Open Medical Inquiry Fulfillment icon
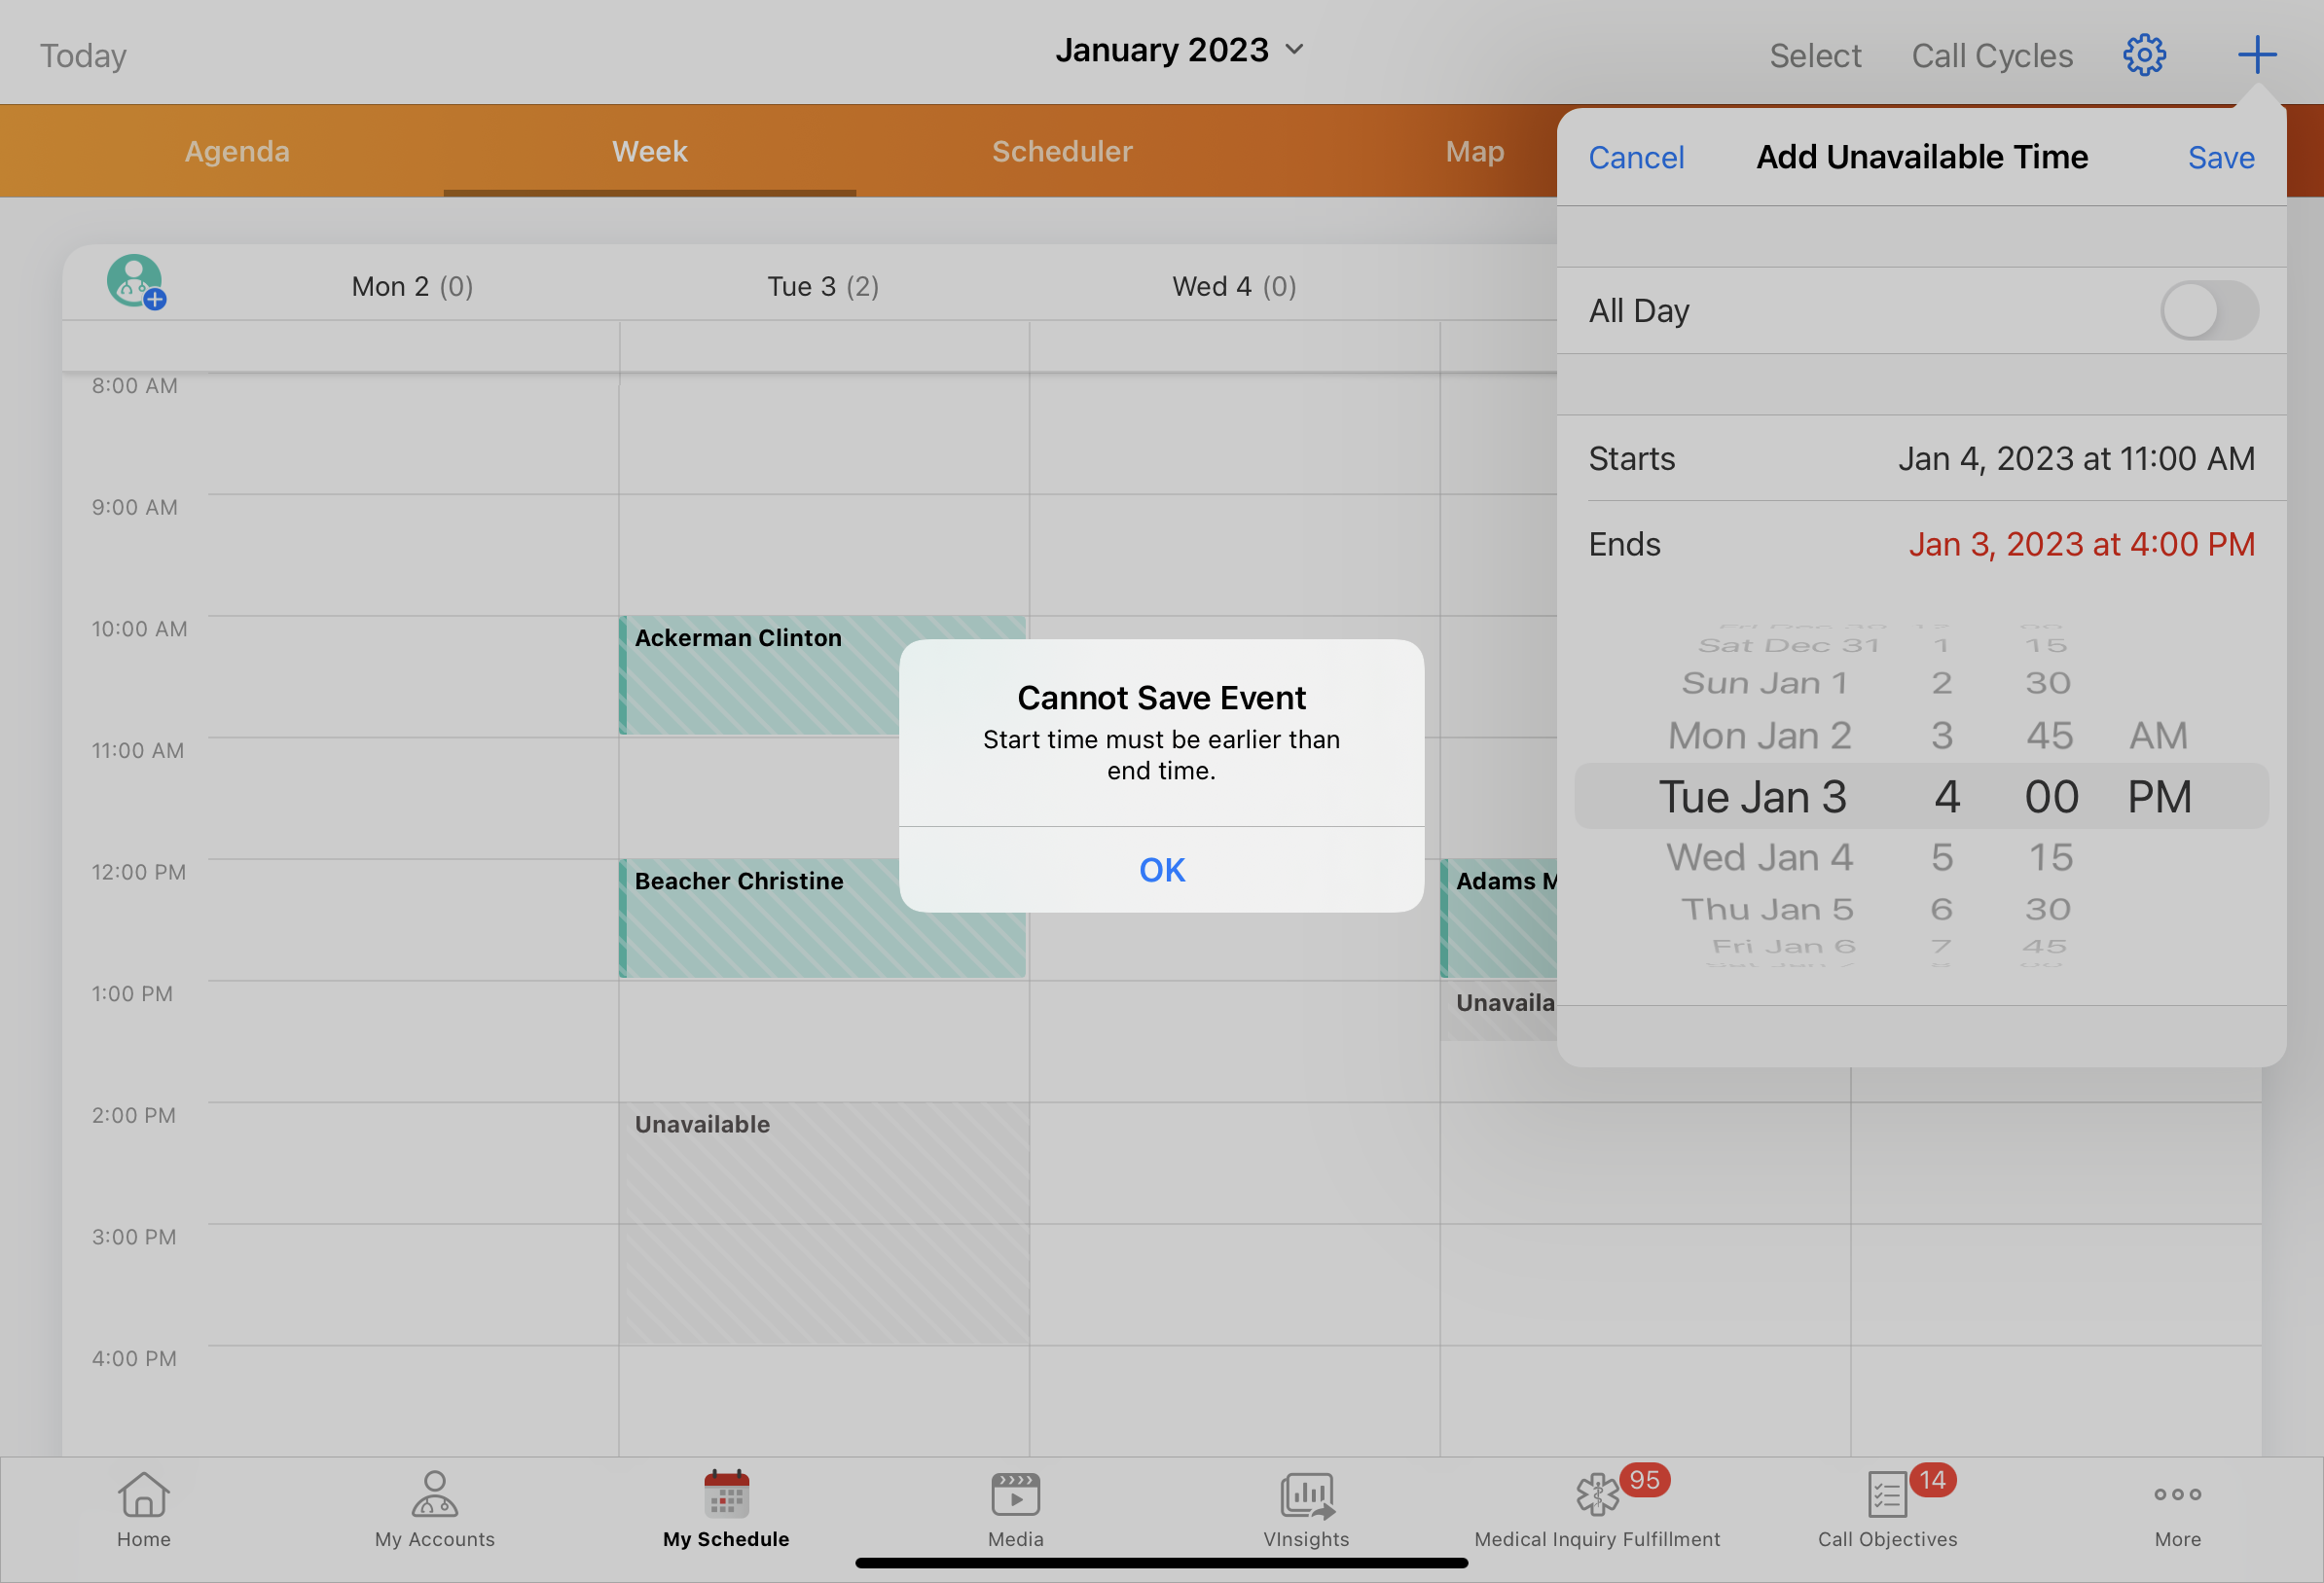The width and height of the screenshot is (2324, 1583). click(x=1597, y=1508)
